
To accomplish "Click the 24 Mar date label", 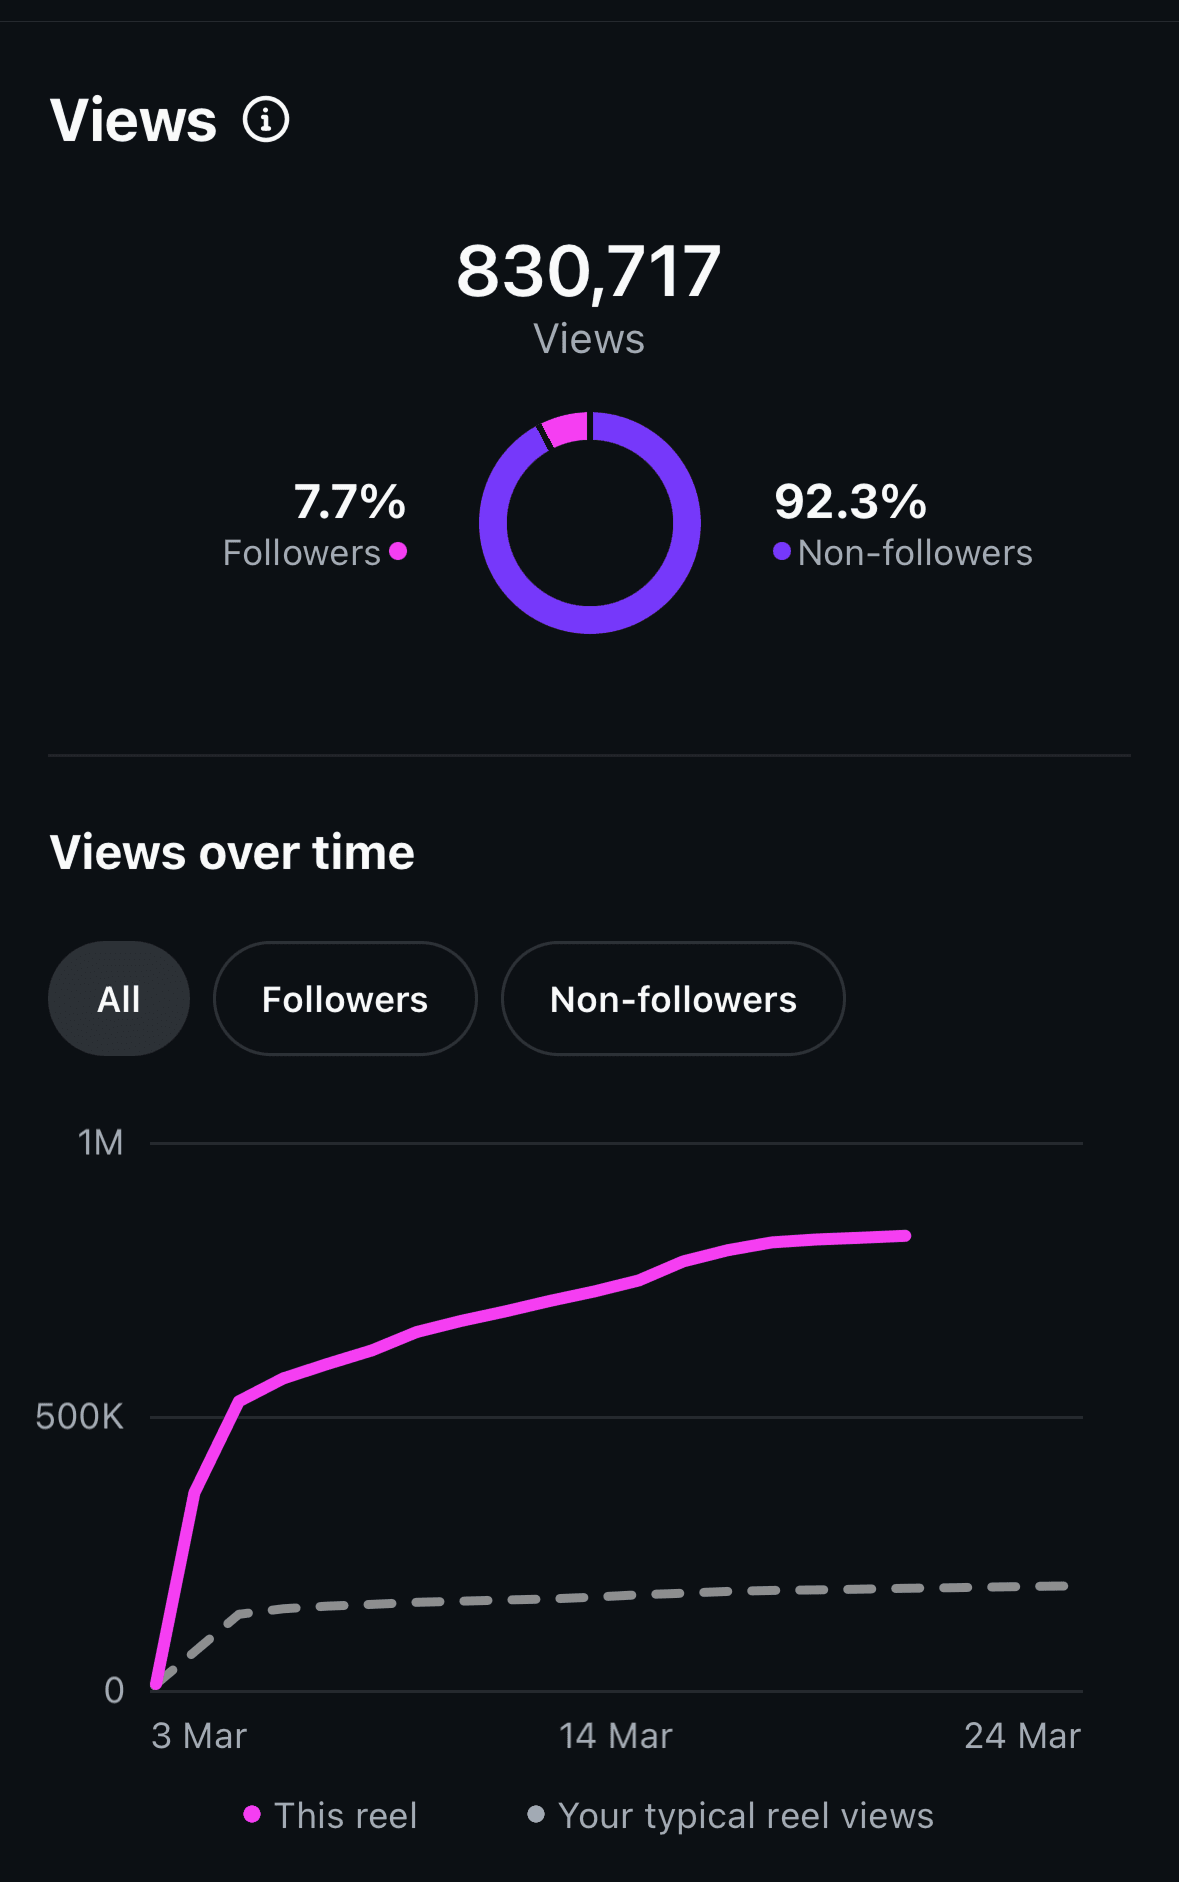I will pos(1022,1736).
